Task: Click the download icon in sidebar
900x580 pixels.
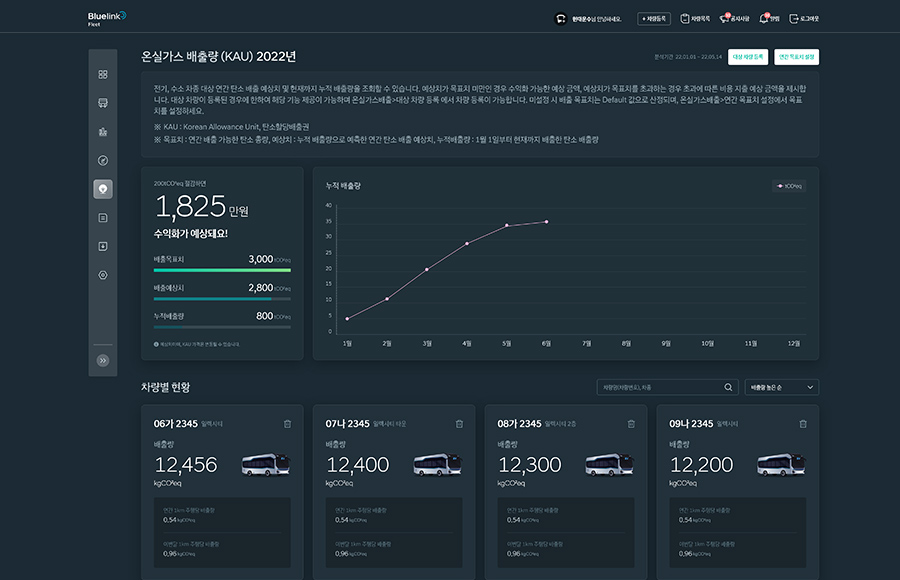Action: click(x=103, y=246)
